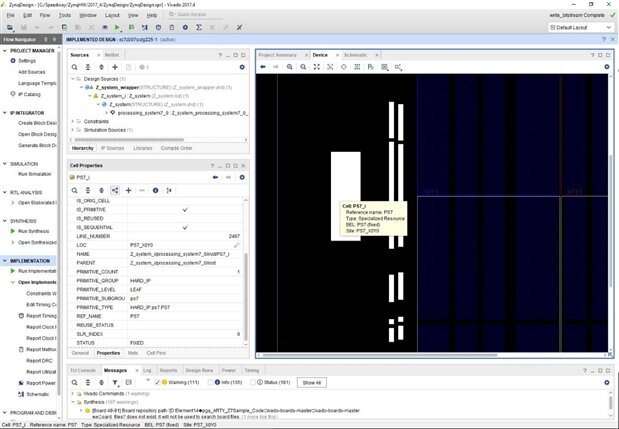Image resolution: width=619 pixels, height=429 pixels.
Task: Toggle the IS_SEQUENTIAL checkmark
Action: pos(185,227)
